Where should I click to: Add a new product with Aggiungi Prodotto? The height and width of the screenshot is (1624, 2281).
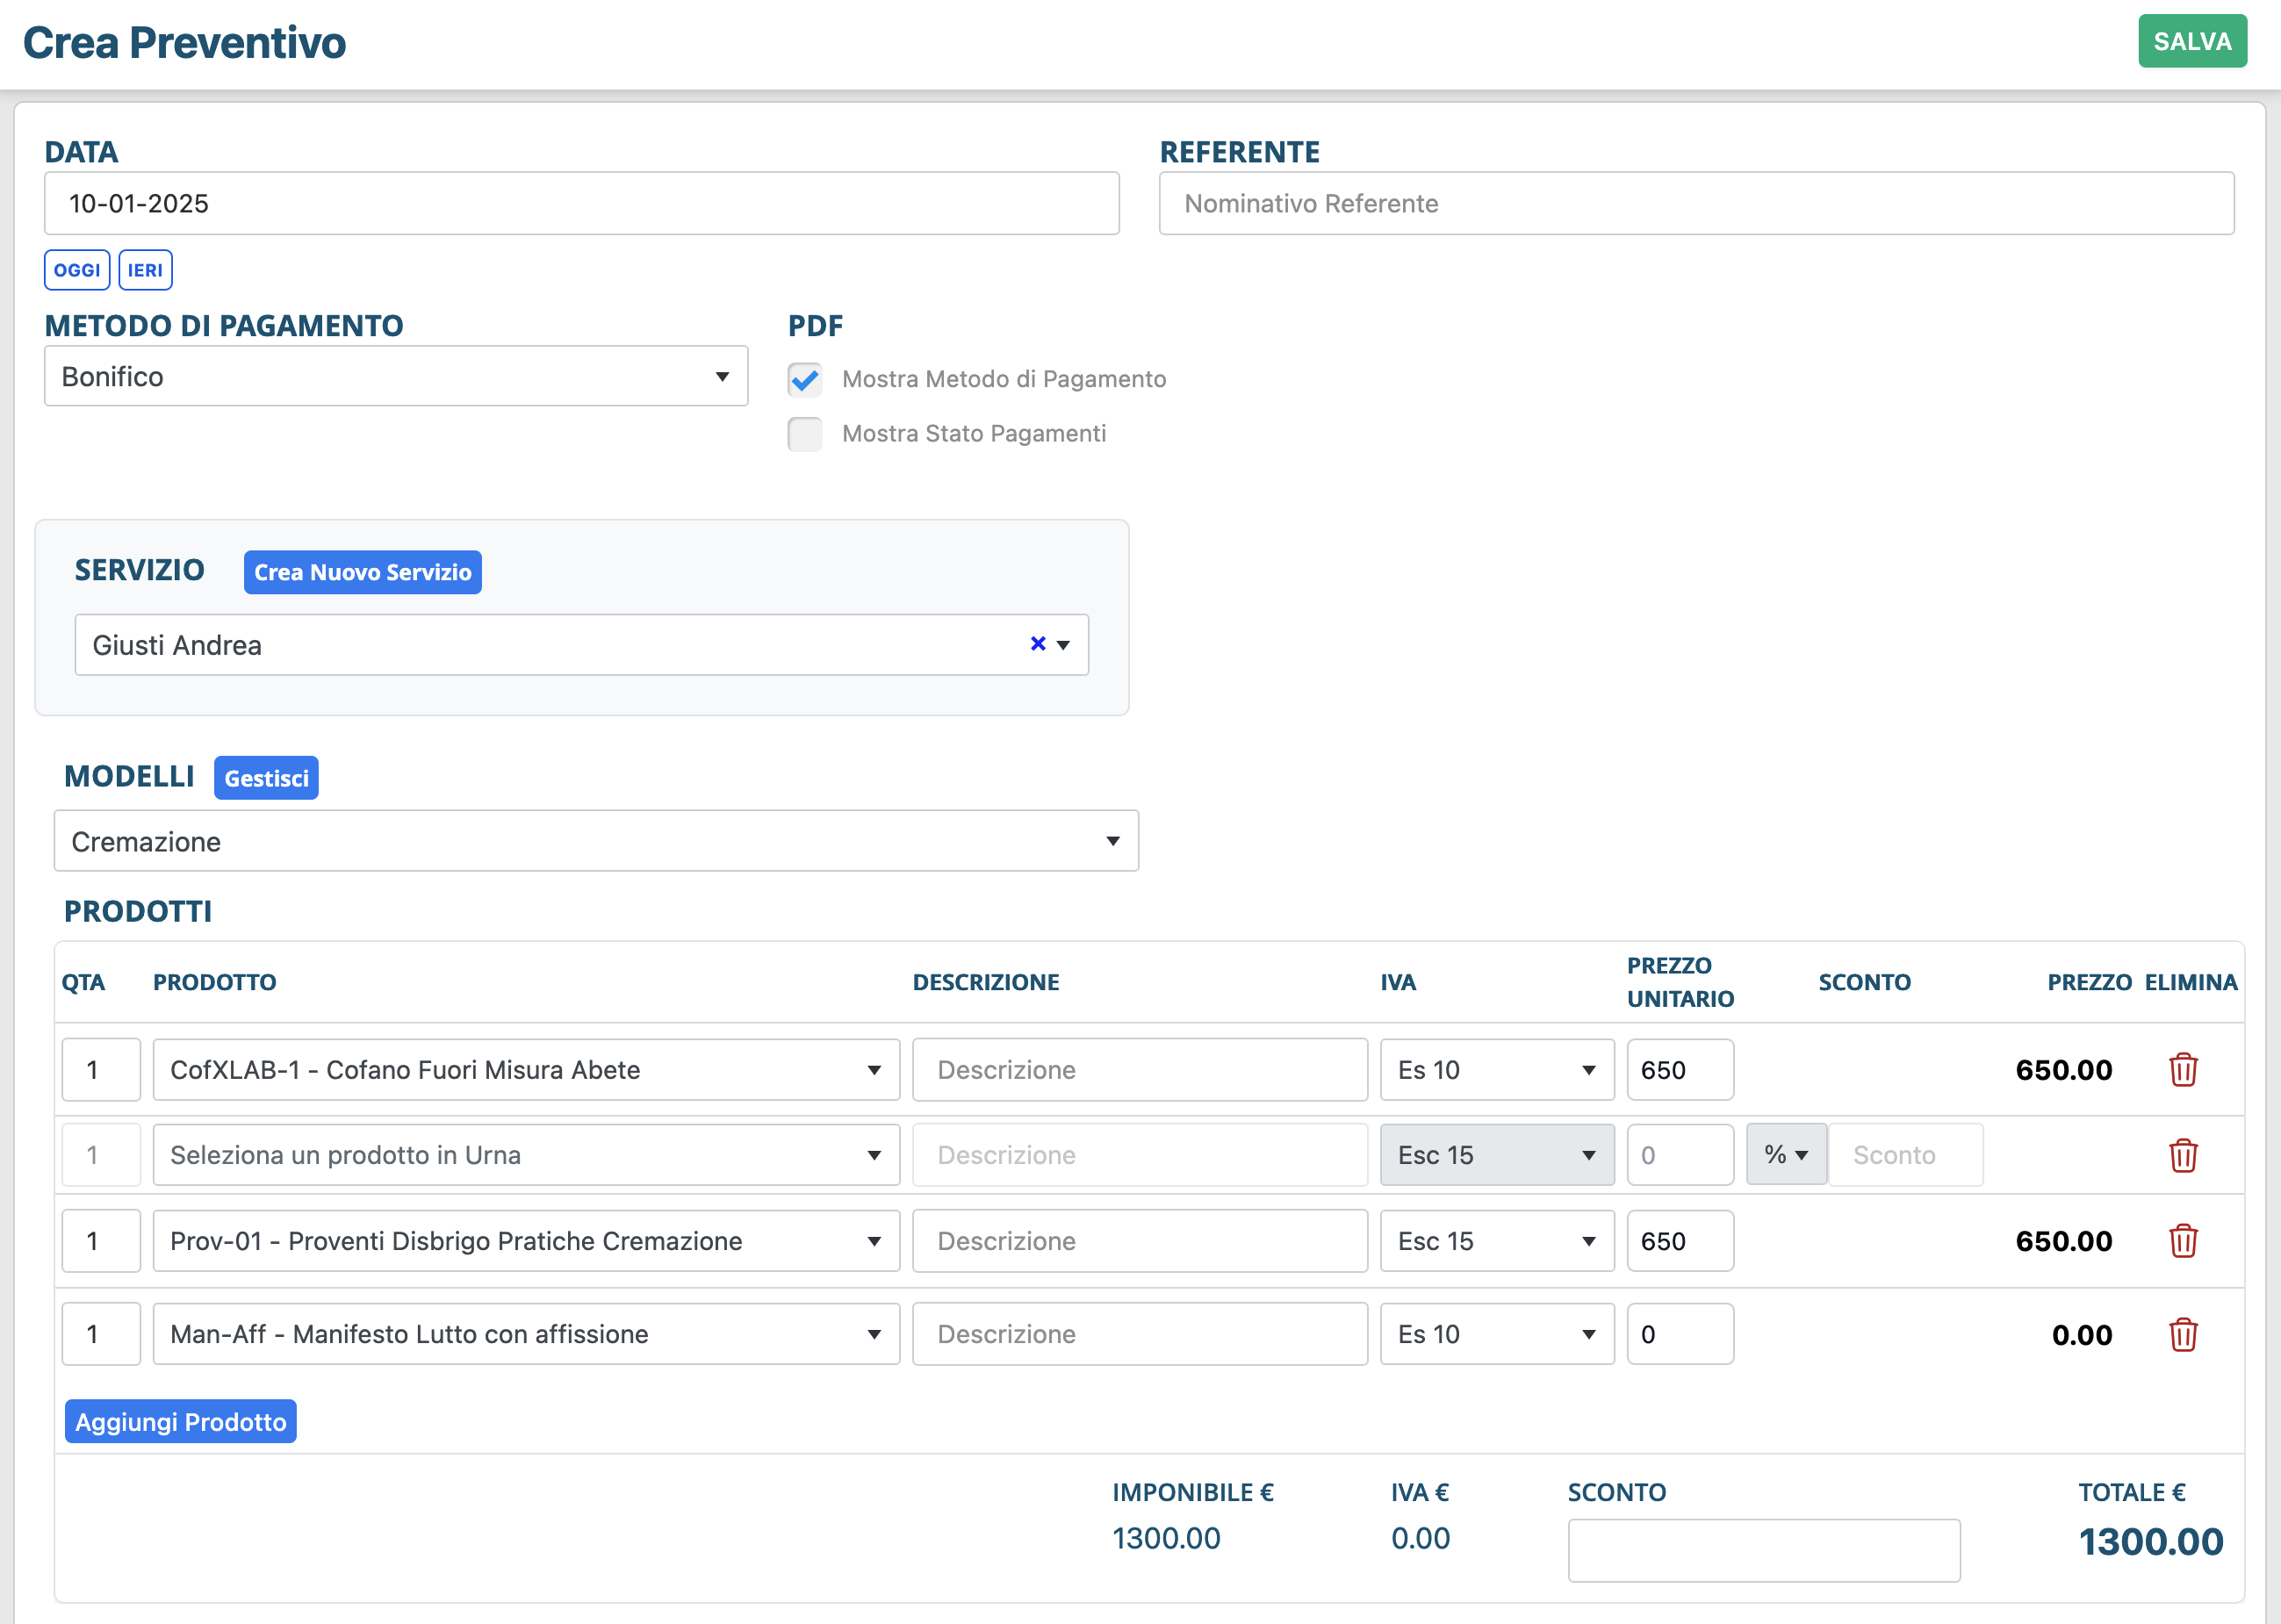[180, 1421]
